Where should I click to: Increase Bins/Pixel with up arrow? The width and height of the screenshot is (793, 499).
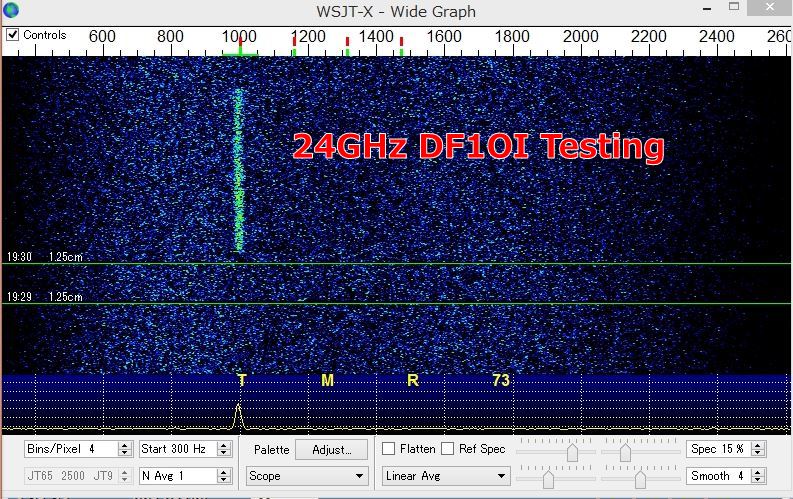(x=125, y=445)
